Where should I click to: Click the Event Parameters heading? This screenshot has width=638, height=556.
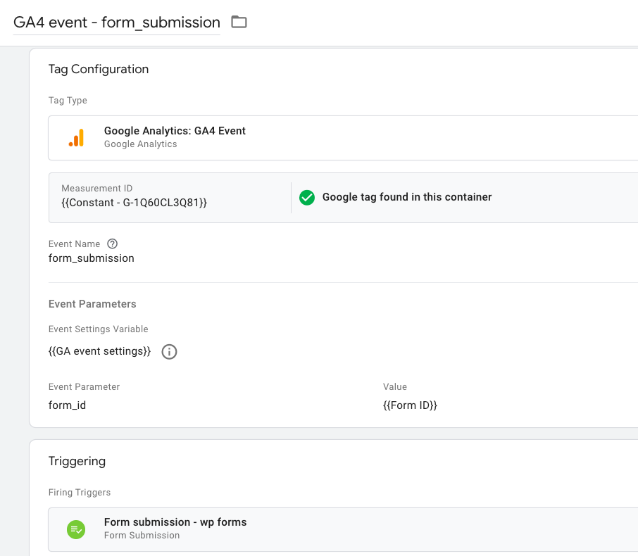coord(92,304)
